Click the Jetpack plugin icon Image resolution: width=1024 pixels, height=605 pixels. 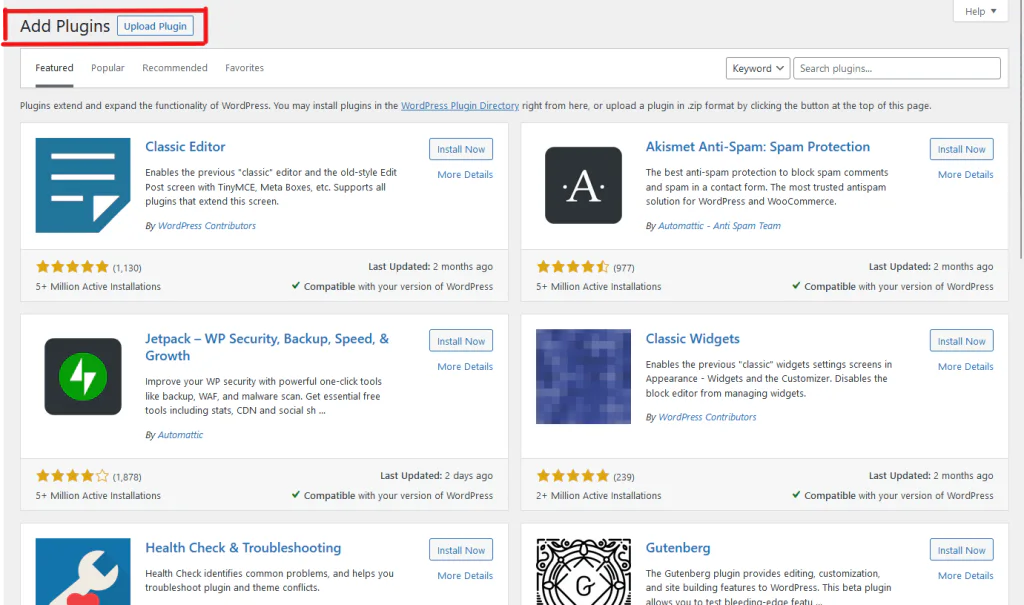(x=83, y=376)
